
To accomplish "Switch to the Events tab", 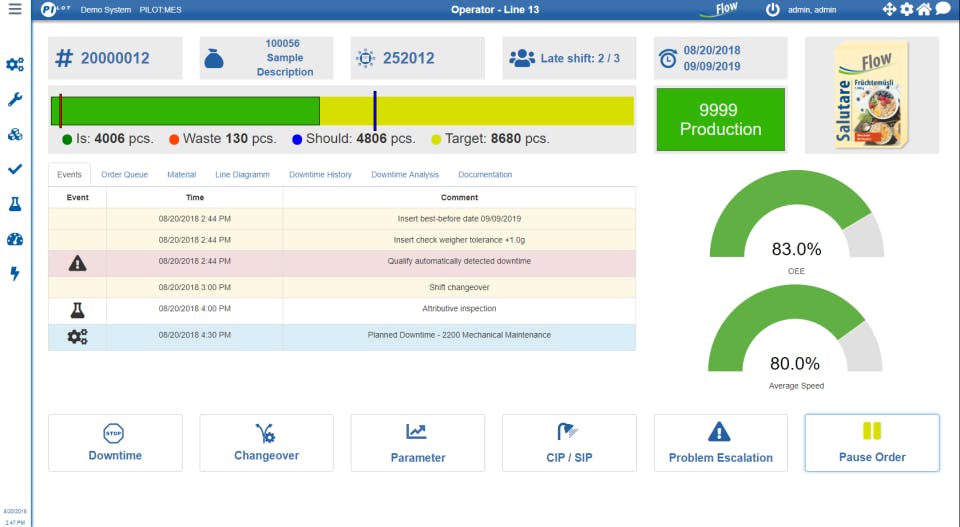I will pos(69,174).
